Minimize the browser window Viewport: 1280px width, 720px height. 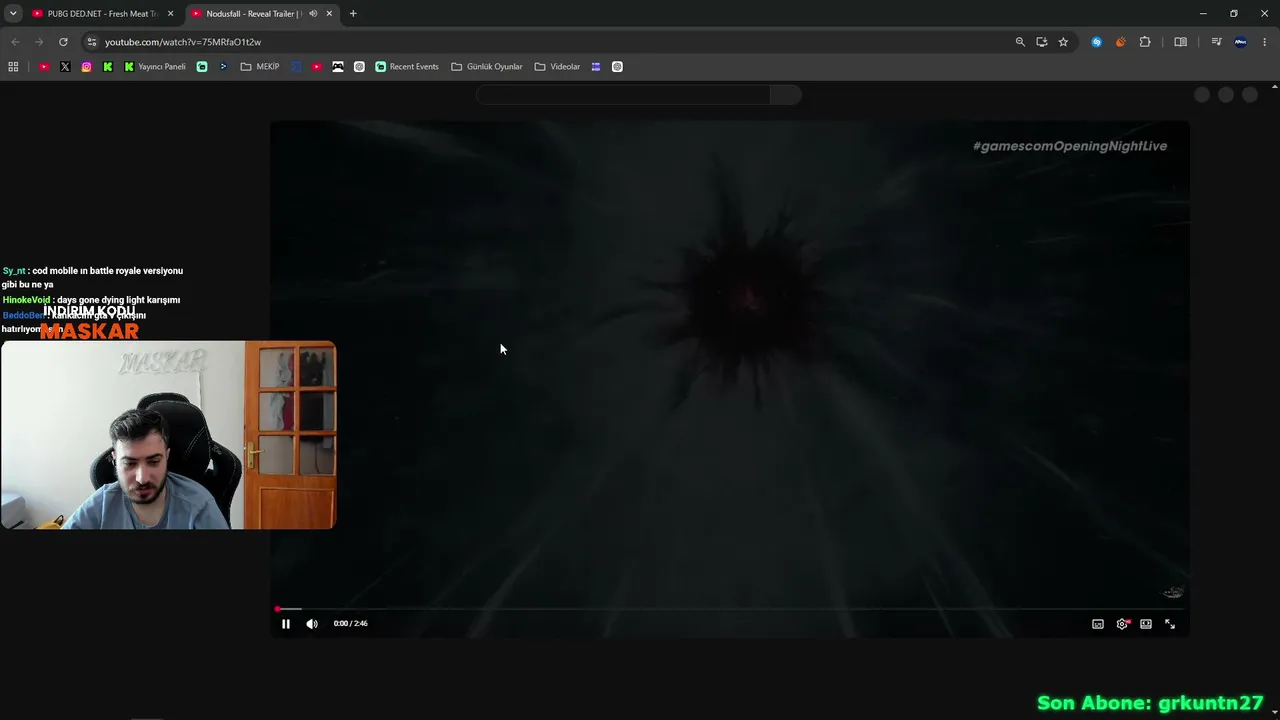point(1203,14)
